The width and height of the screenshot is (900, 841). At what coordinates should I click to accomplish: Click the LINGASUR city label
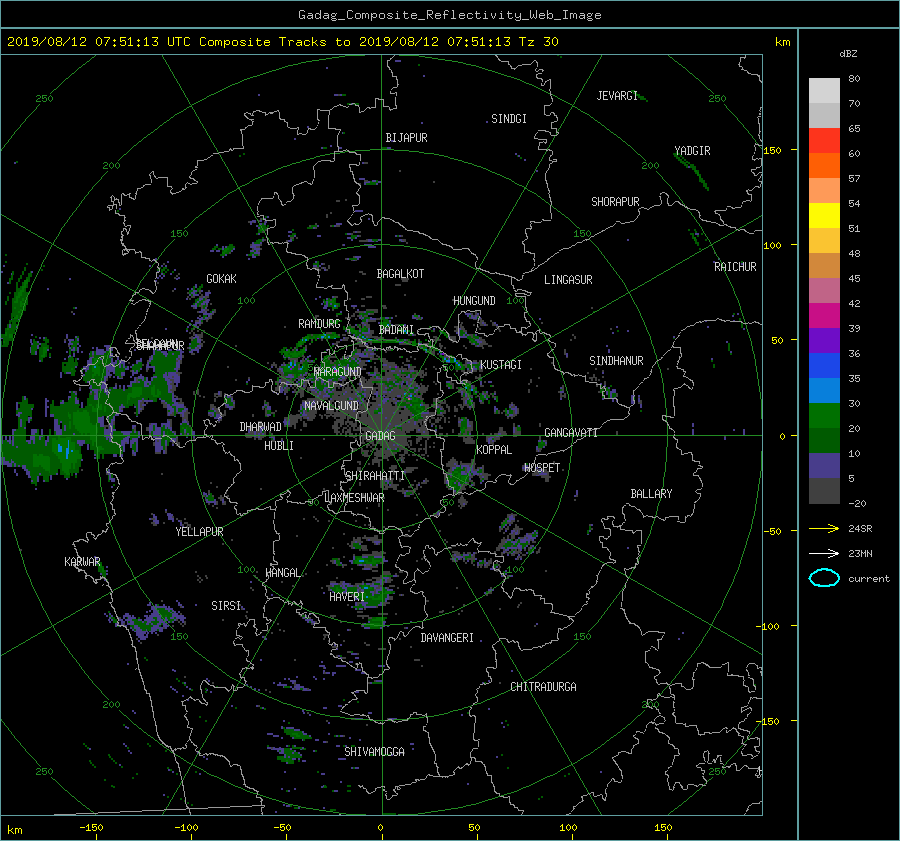(x=568, y=280)
